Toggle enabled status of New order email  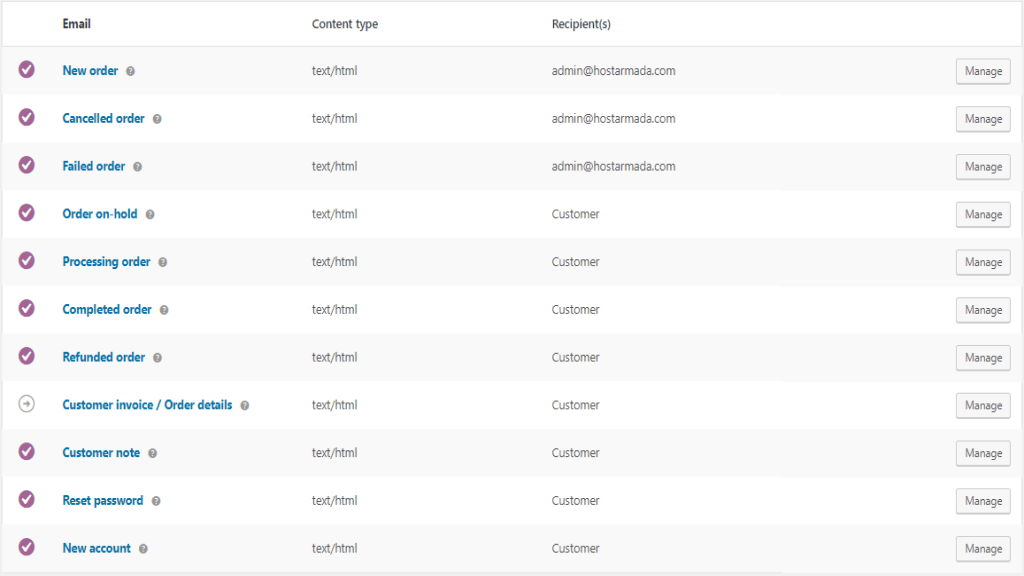tap(27, 70)
